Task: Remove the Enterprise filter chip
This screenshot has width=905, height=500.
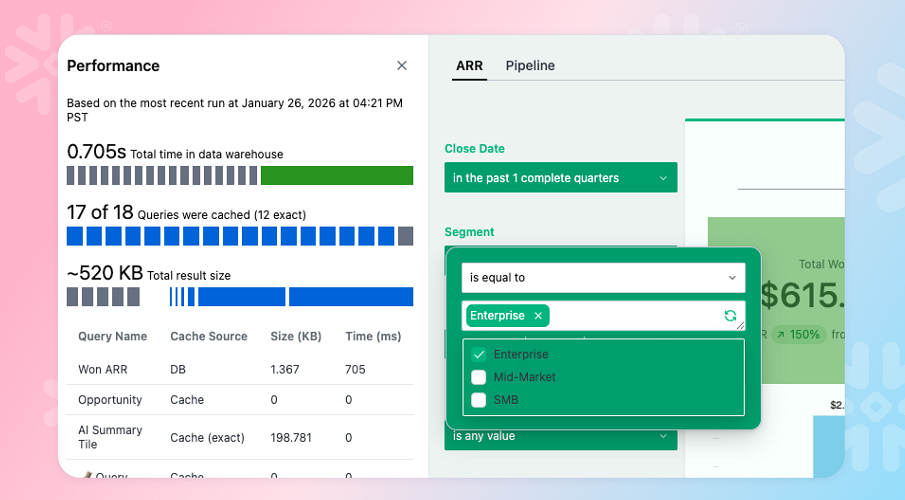Action: [x=538, y=316]
